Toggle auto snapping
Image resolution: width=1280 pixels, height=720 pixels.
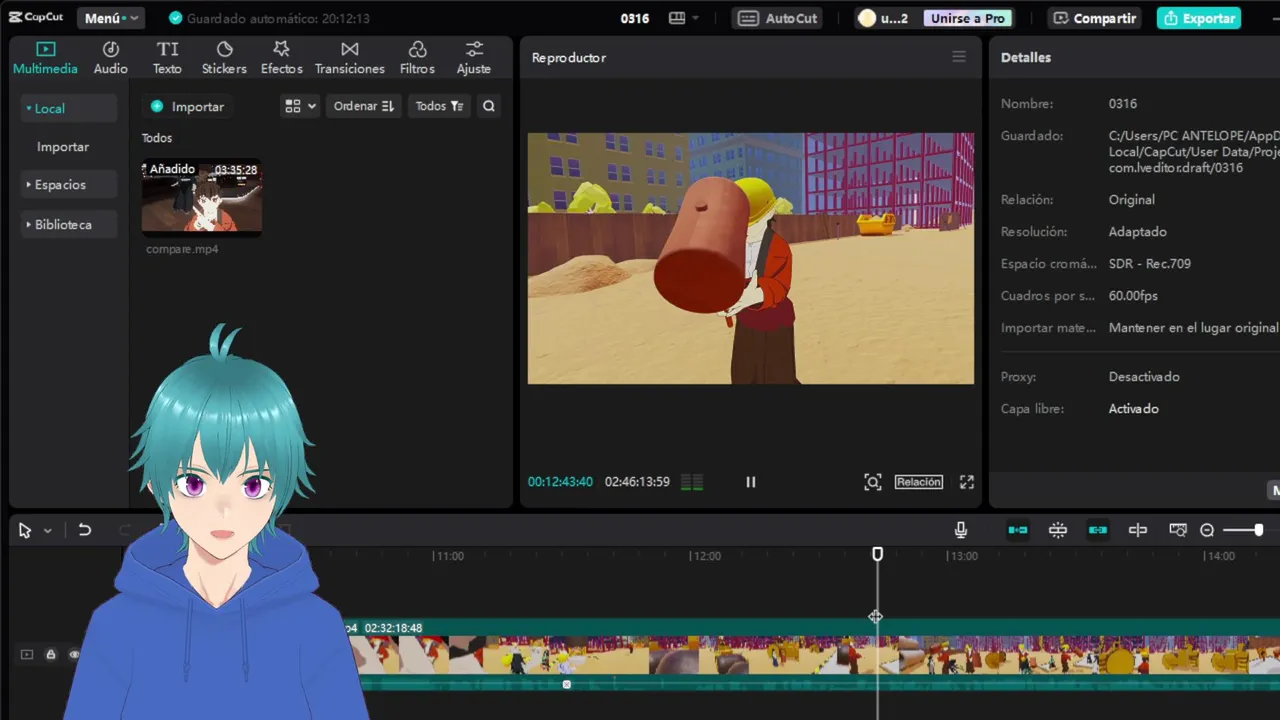tap(1058, 530)
